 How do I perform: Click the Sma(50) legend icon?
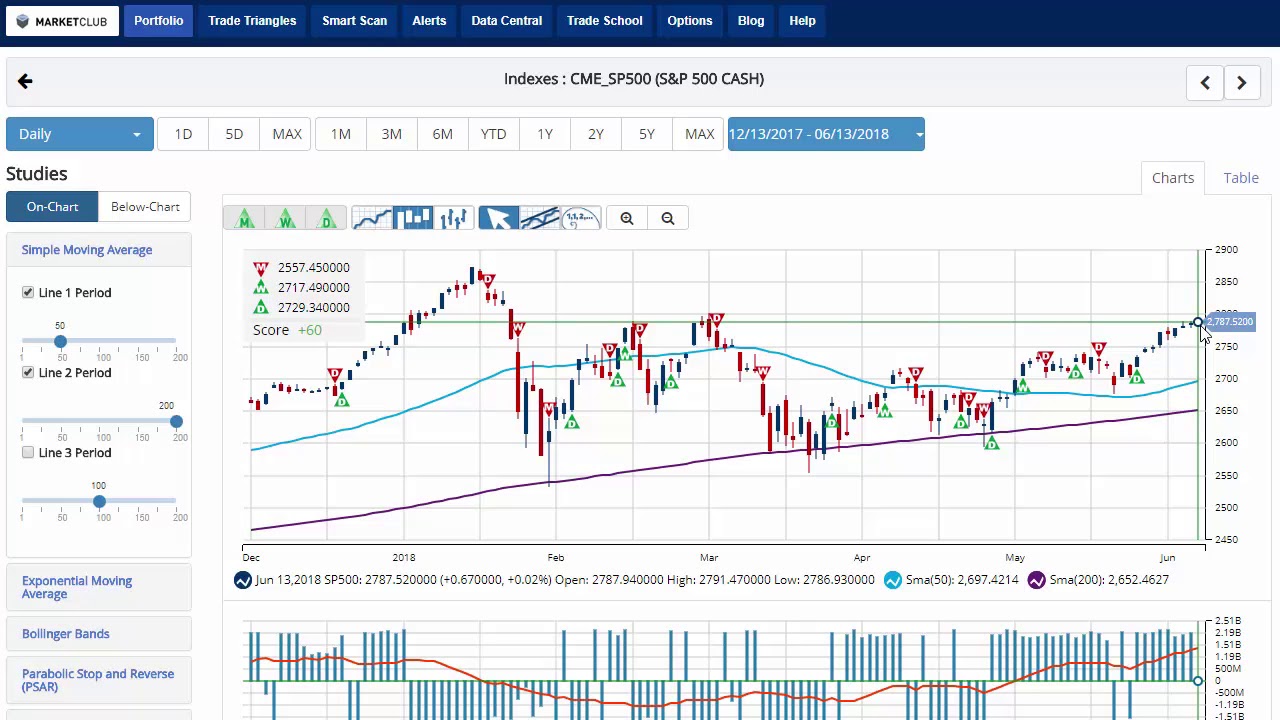(x=893, y=580)
